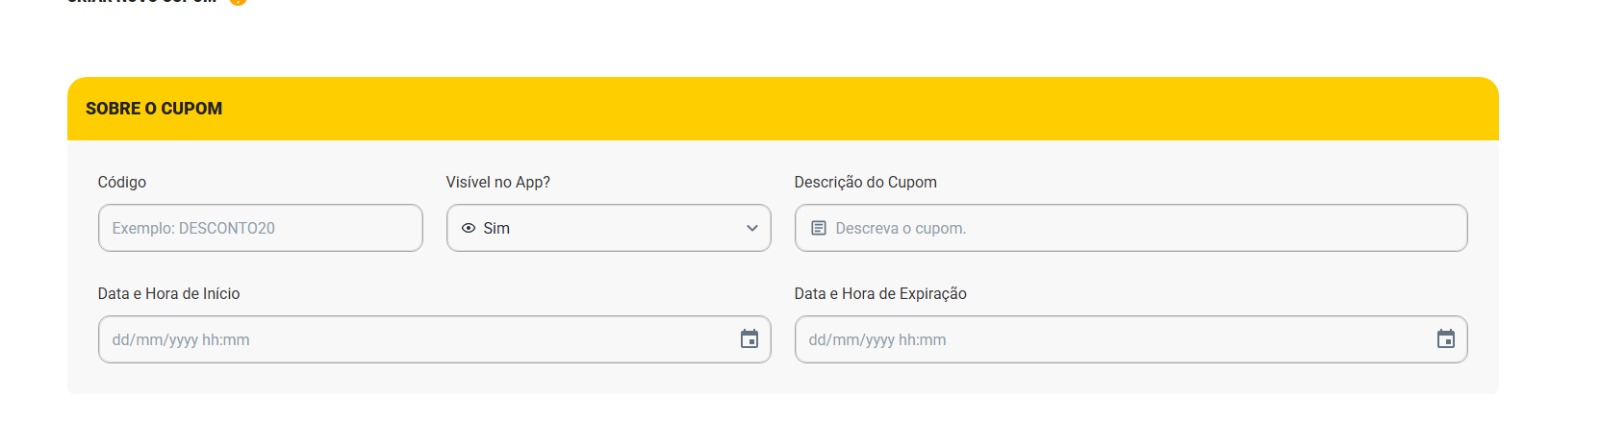Open the calendar picker for Data e Hora de Expiração
The image size is (1600, 424).
(1446, 339)
